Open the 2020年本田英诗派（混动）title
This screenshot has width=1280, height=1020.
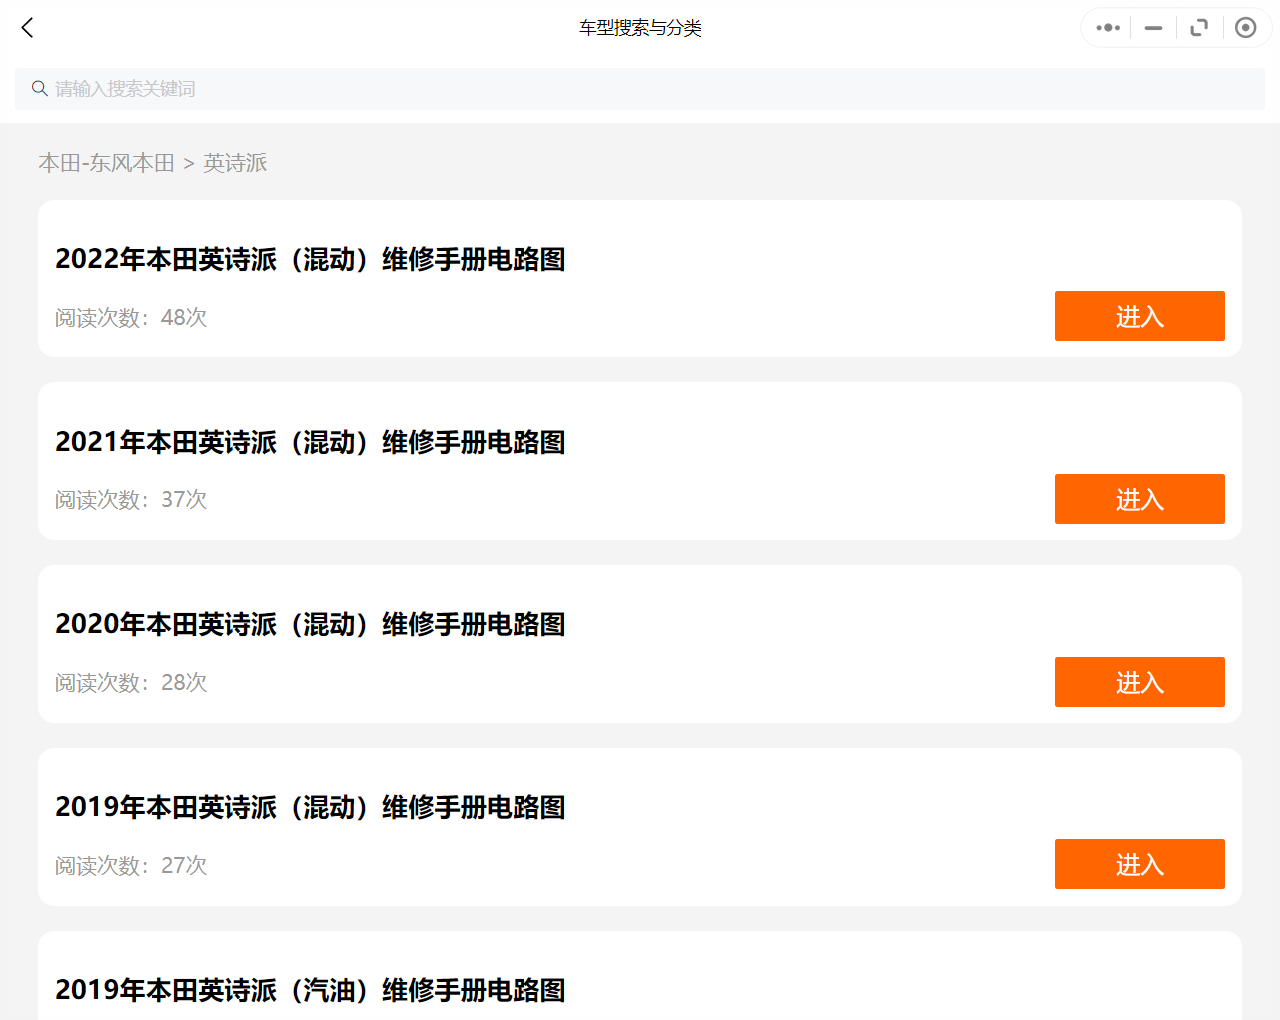tap(310, 624)
